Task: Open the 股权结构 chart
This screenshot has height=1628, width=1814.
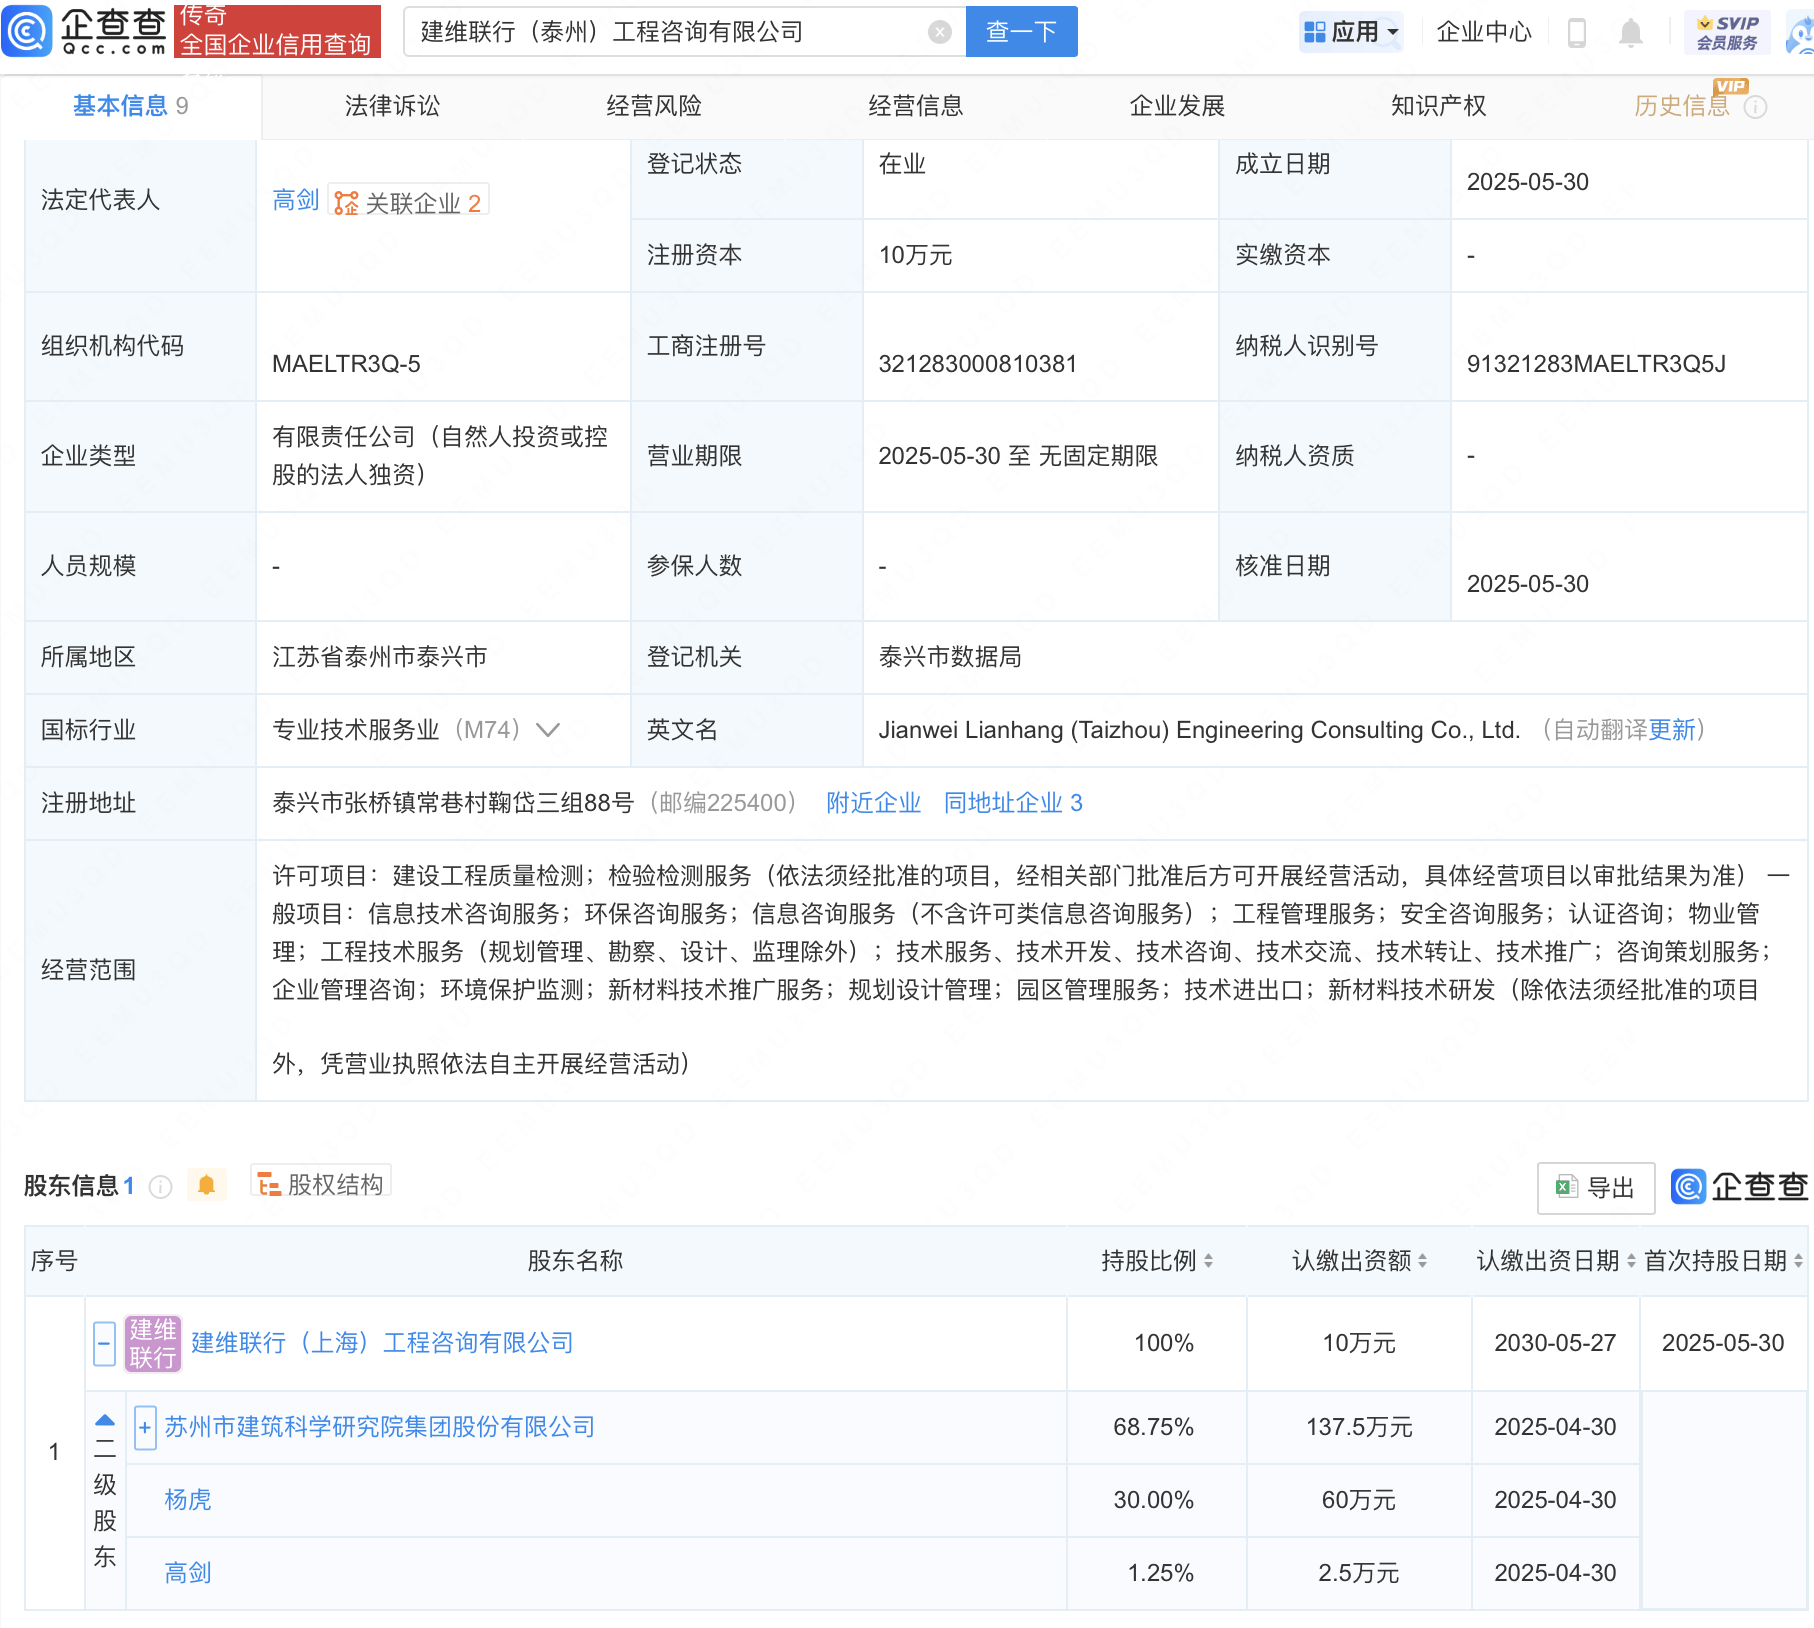Action: [x=321, y=1184]
